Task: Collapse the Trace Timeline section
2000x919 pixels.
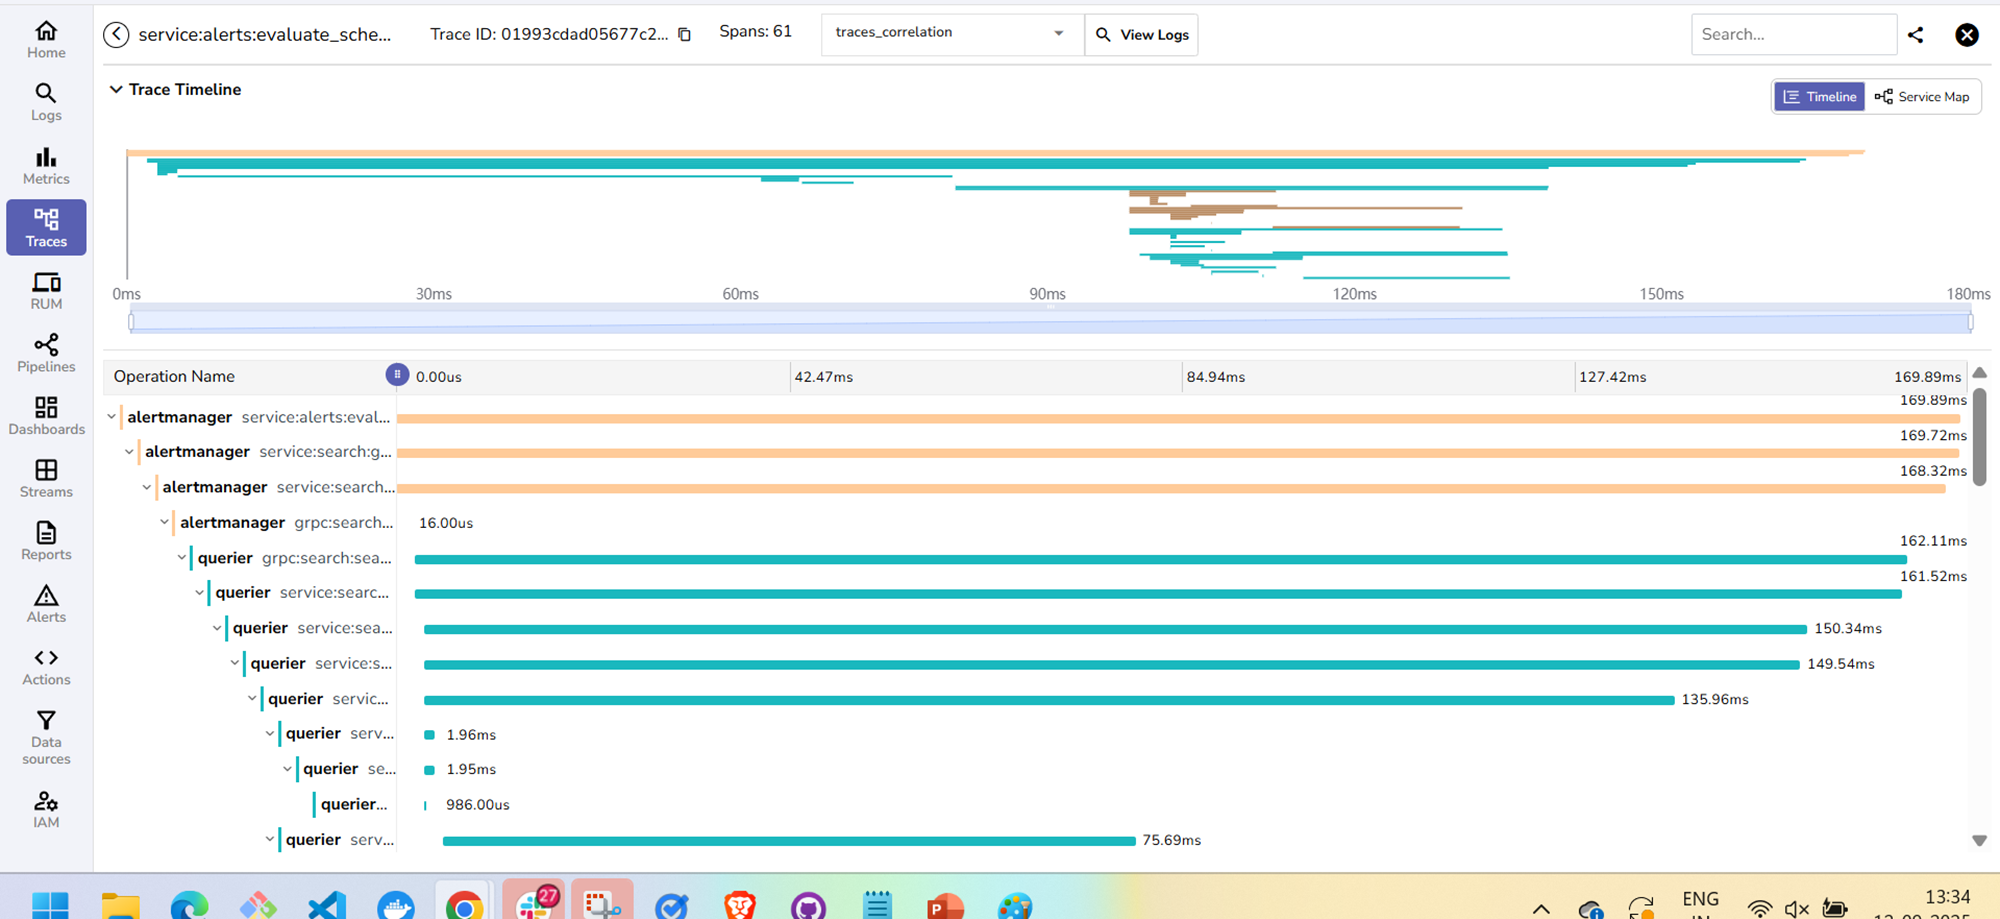Action: coord(116,90)
